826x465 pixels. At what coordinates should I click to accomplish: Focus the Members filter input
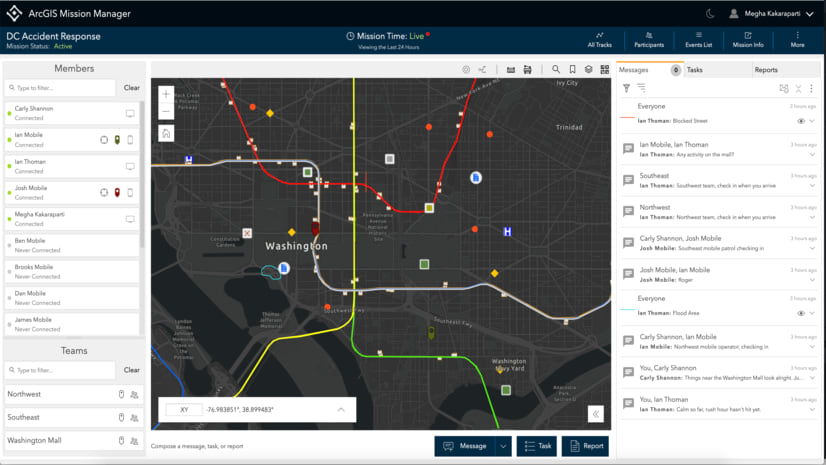click(60, 88)
